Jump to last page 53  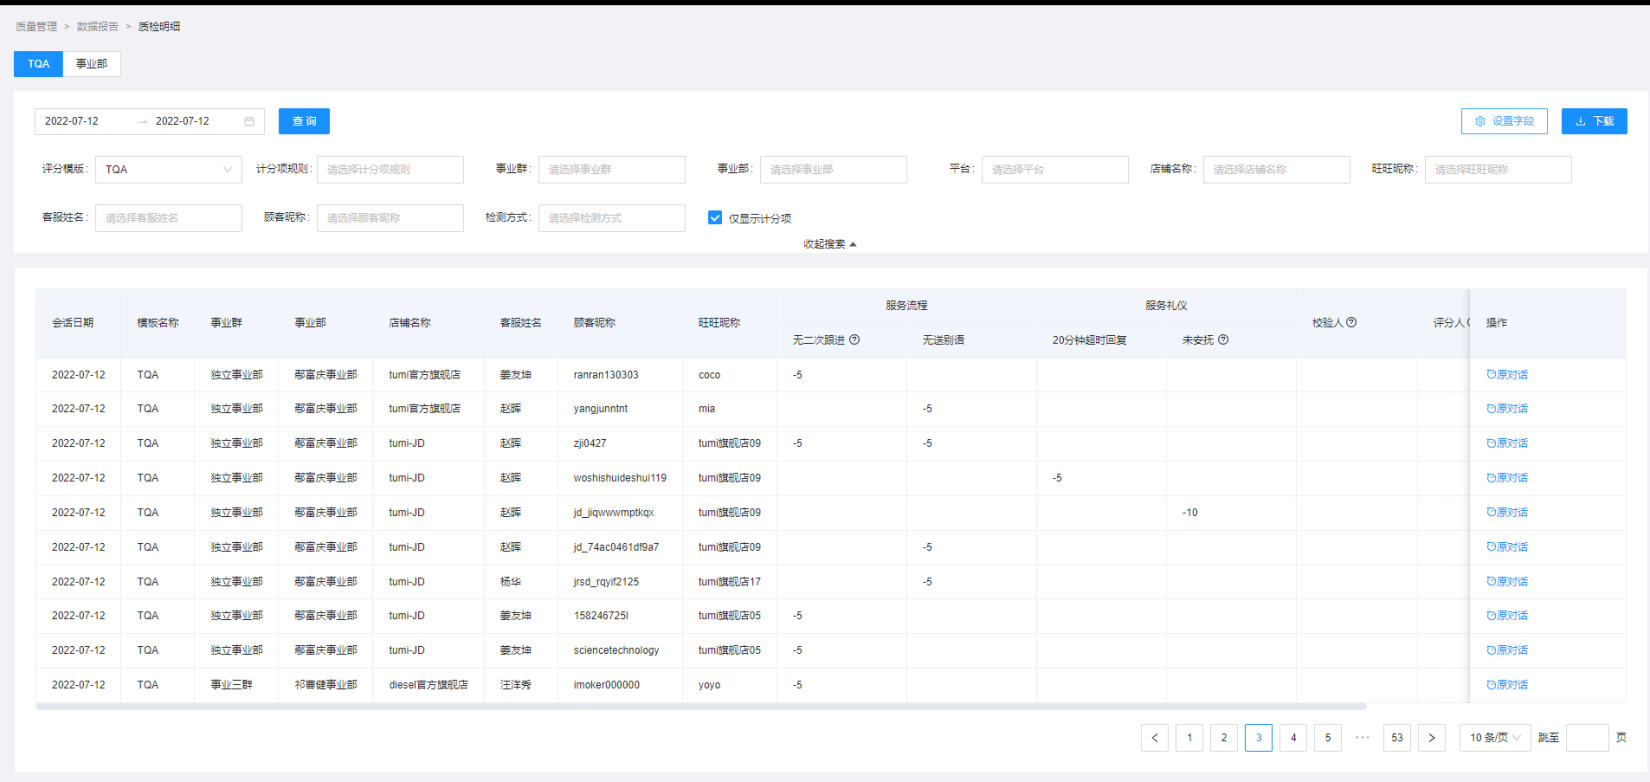1397,738
